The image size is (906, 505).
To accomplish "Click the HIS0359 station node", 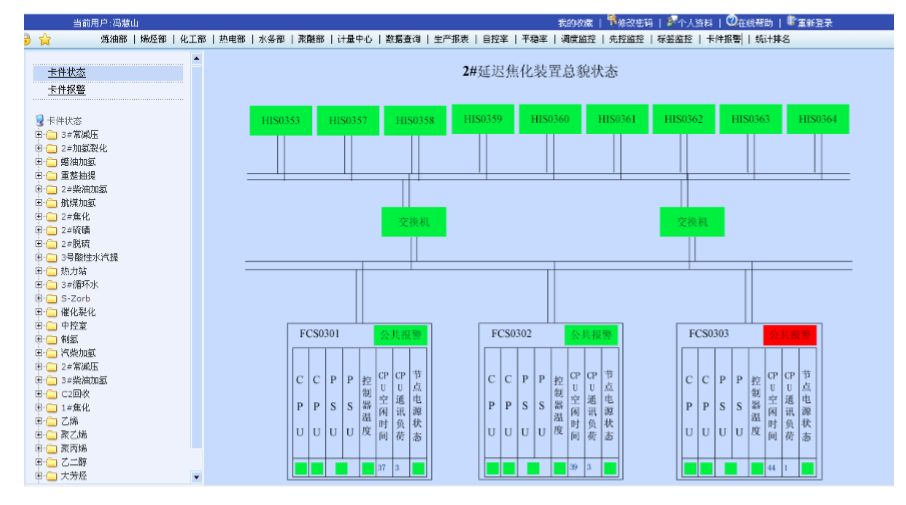I will tap(483, 119).
